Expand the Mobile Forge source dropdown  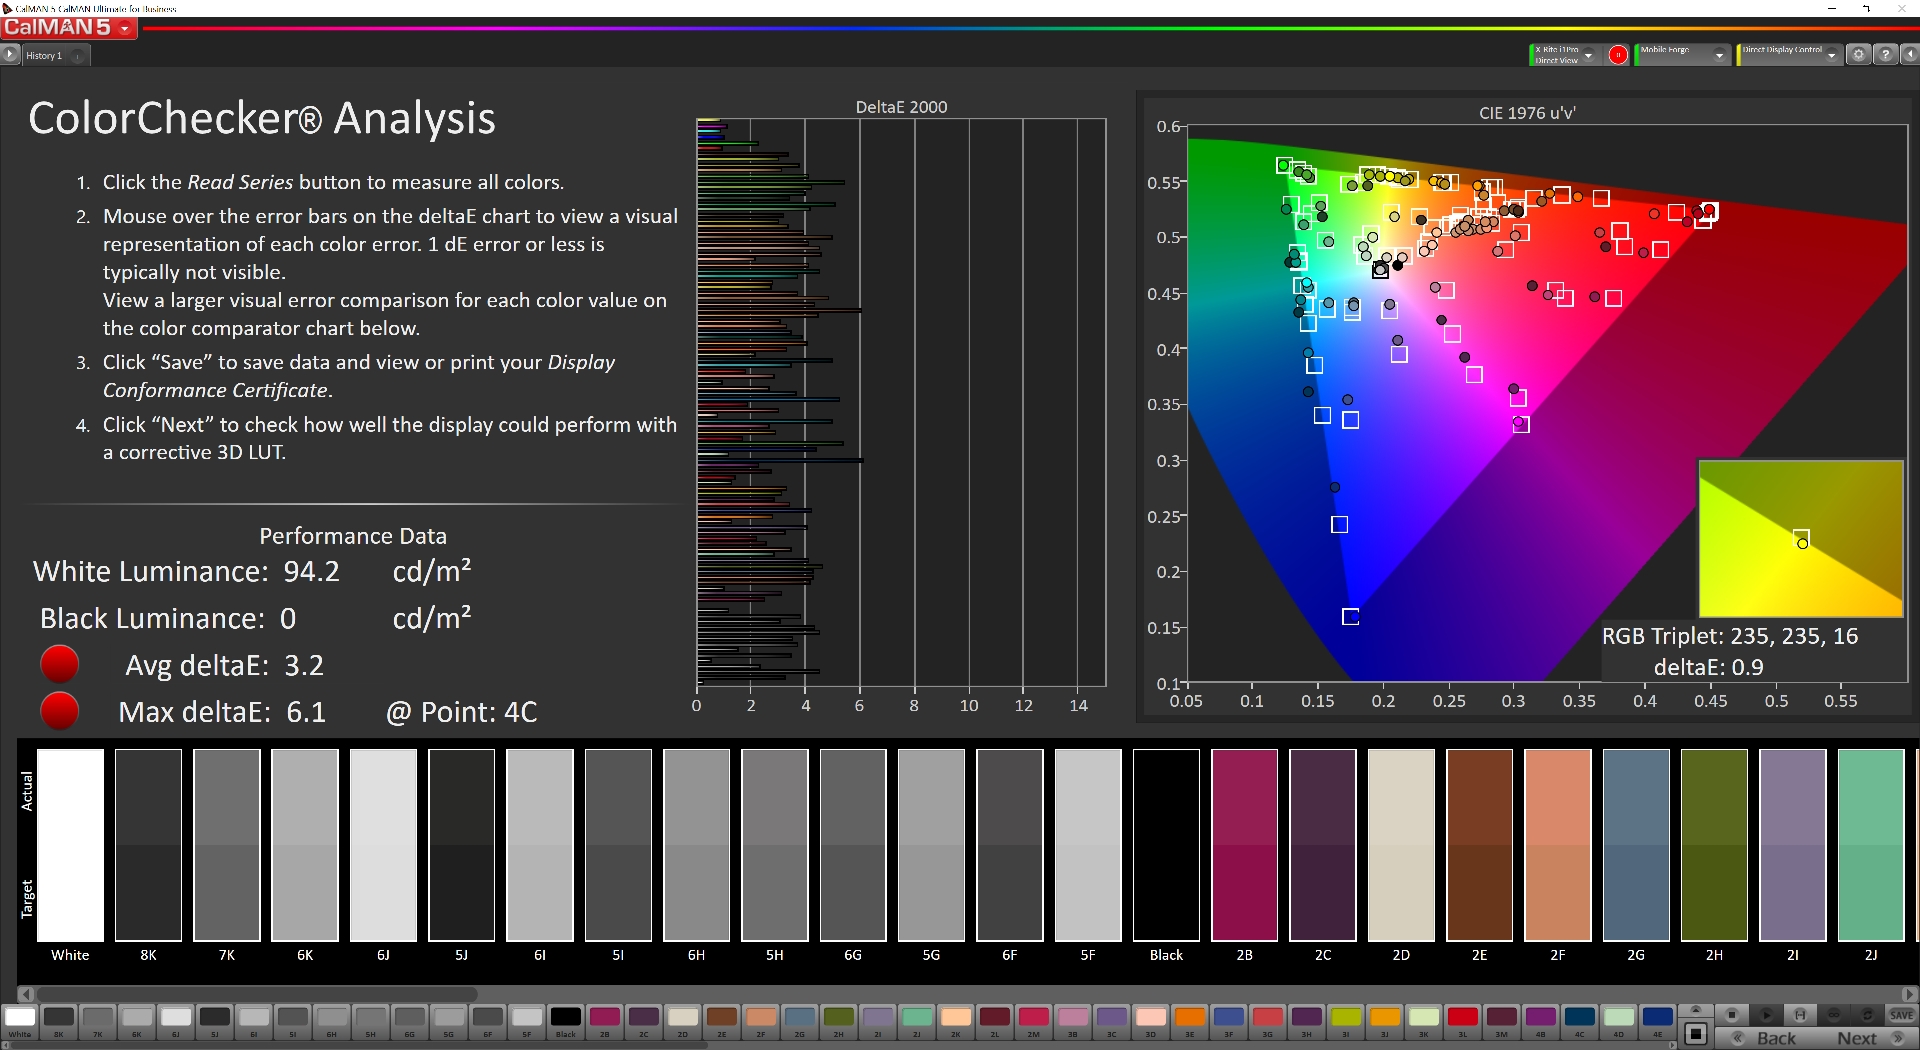(x=1719, y=56)
